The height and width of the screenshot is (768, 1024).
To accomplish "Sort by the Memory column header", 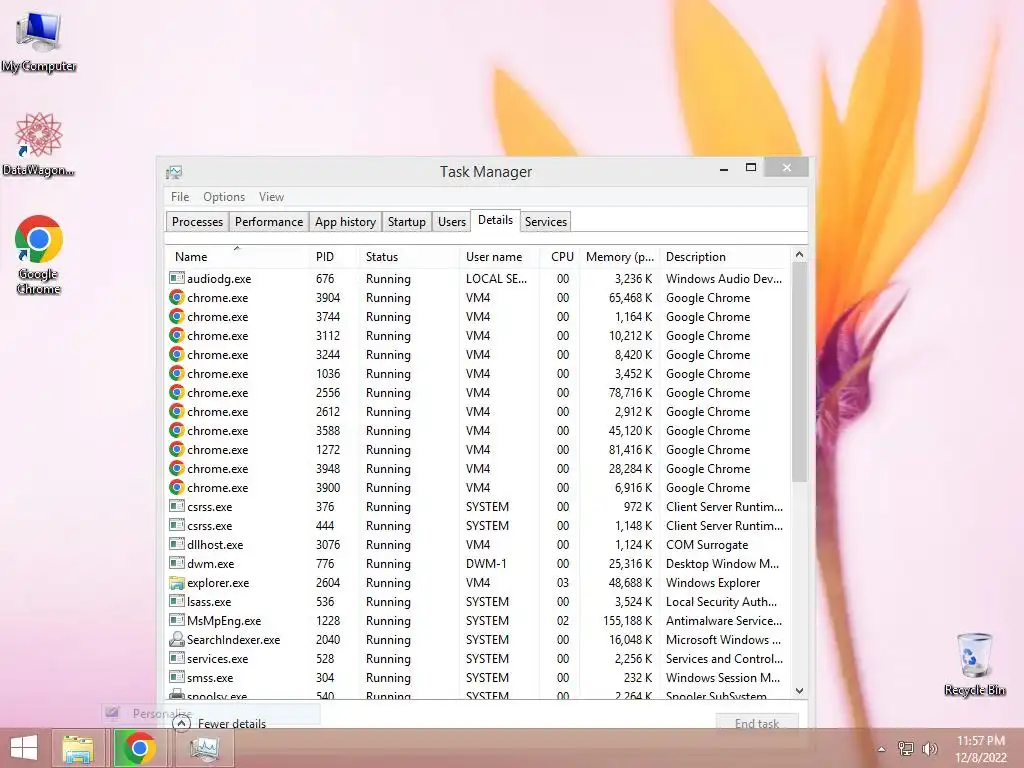I will 620,257.
